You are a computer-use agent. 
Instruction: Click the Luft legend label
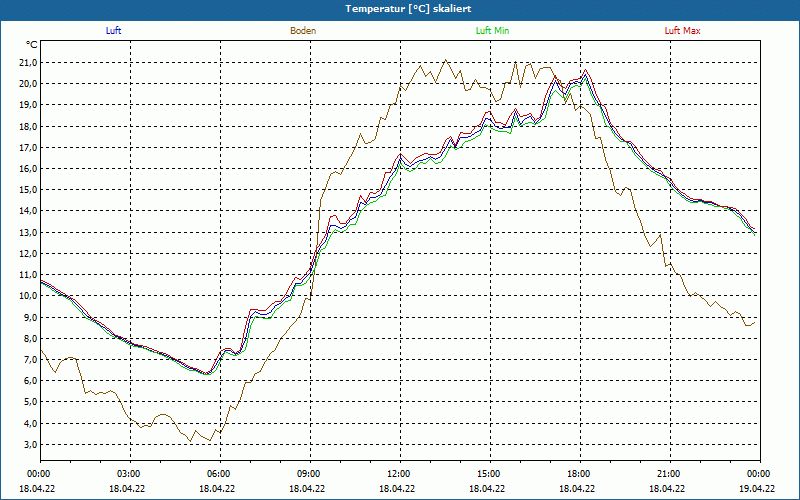point(113,31)
